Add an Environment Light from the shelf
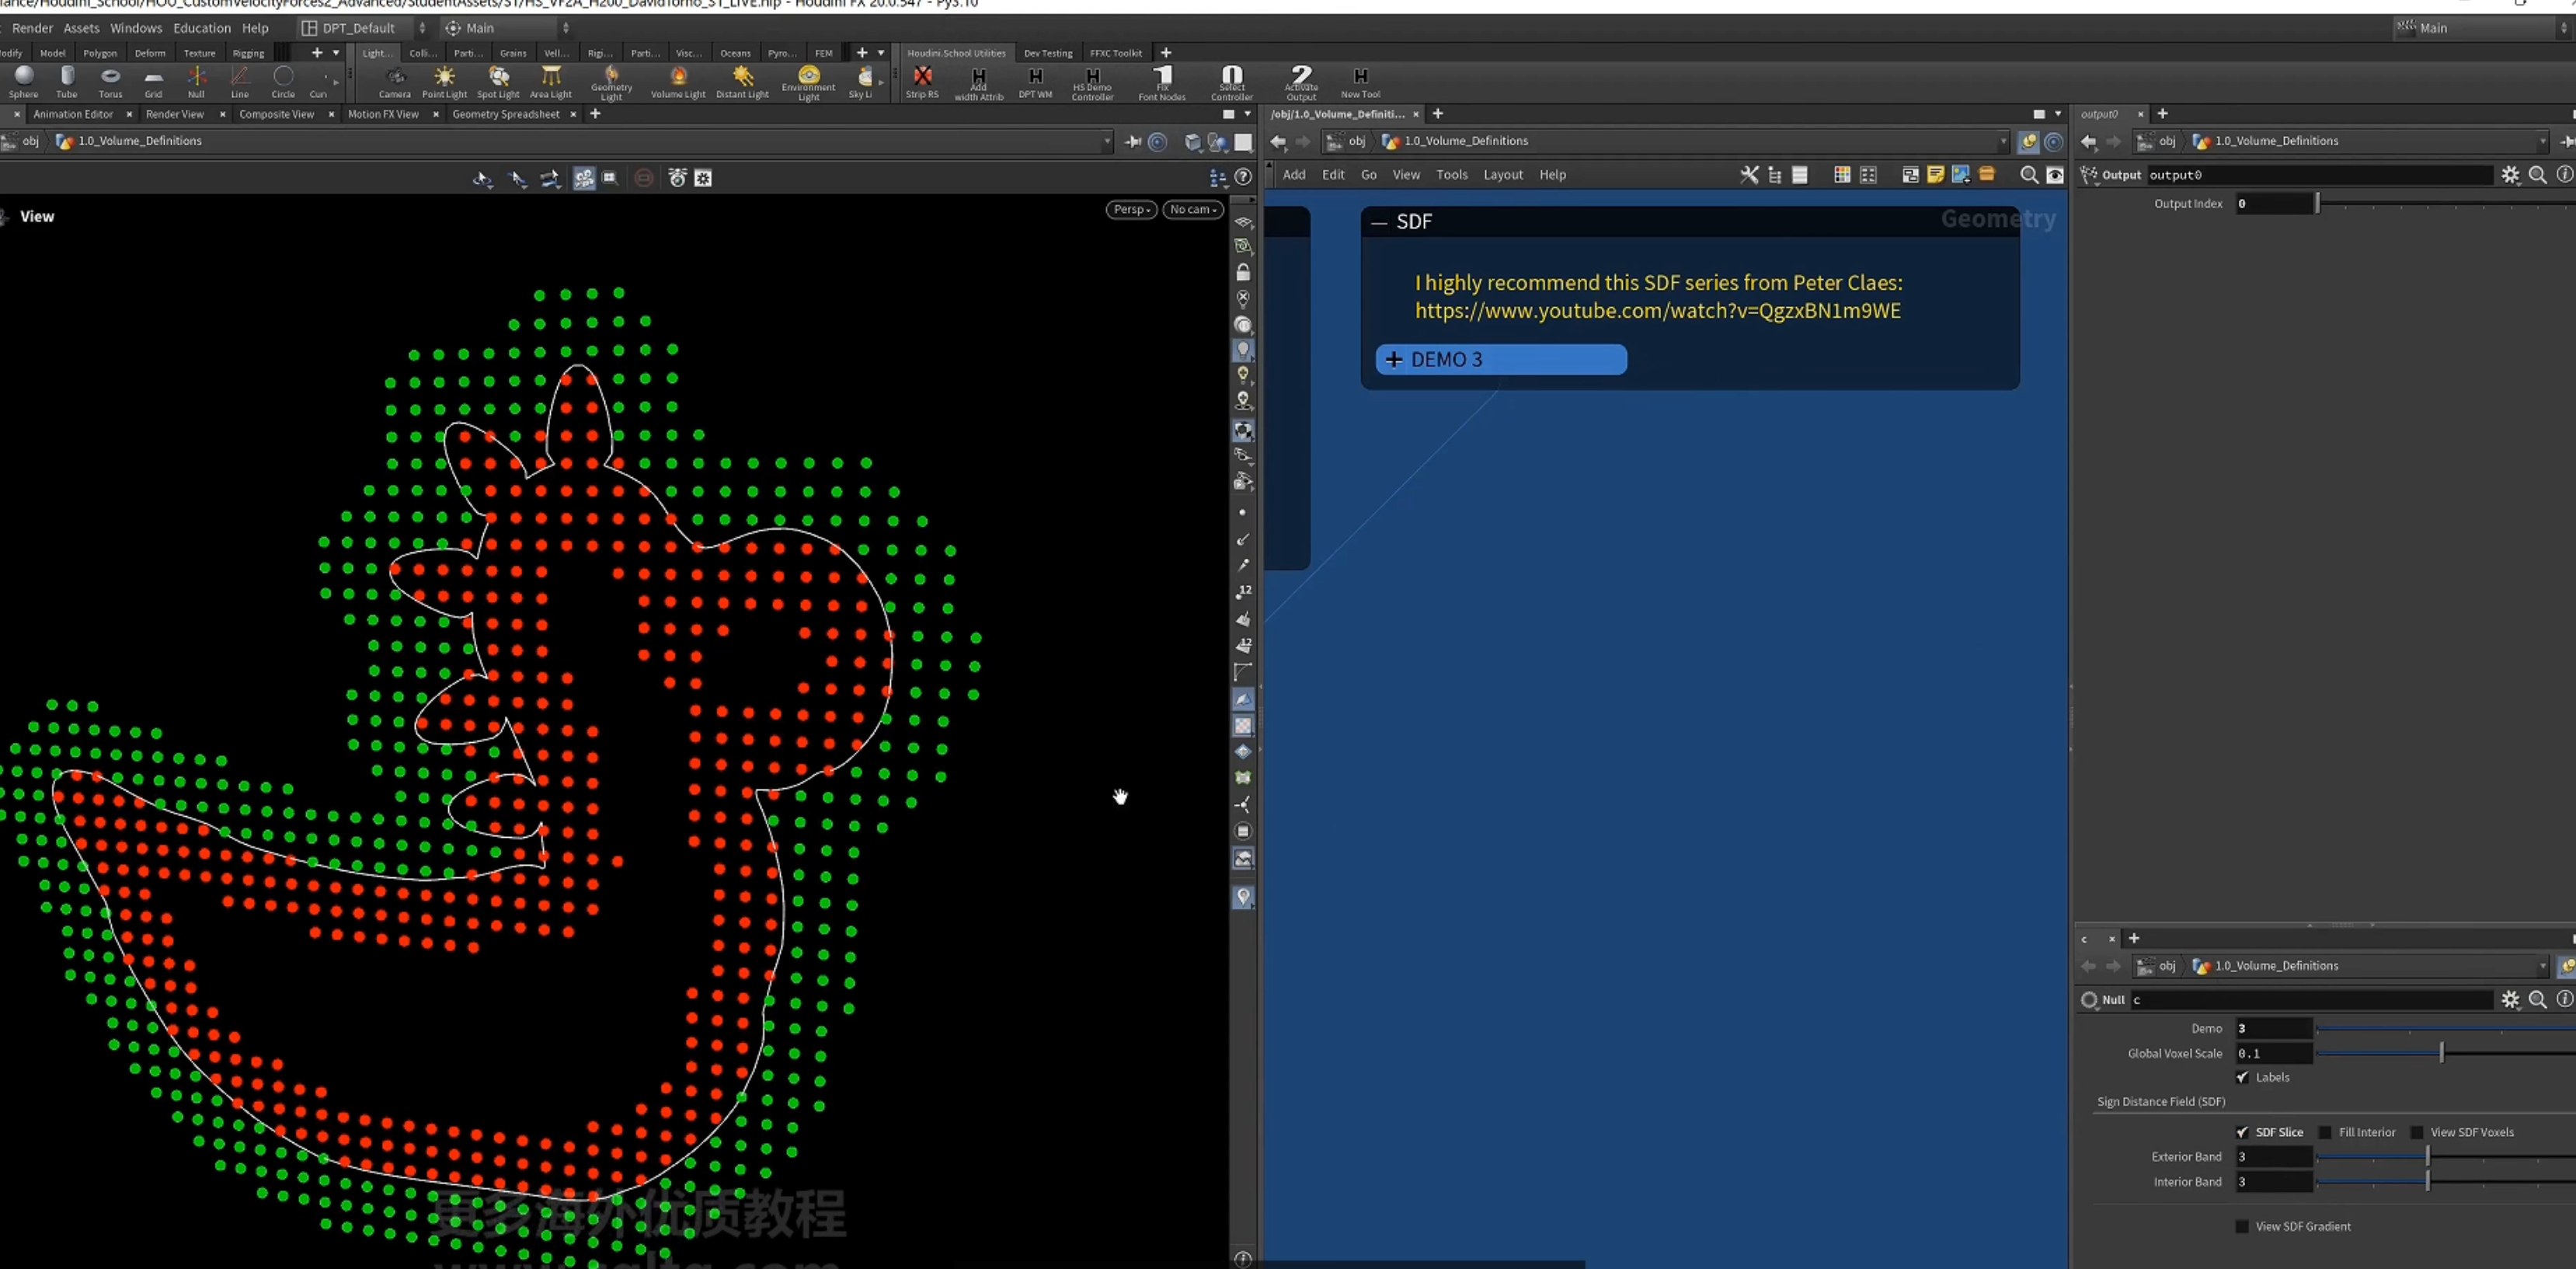2576x1269 pixels. [808, 83]
